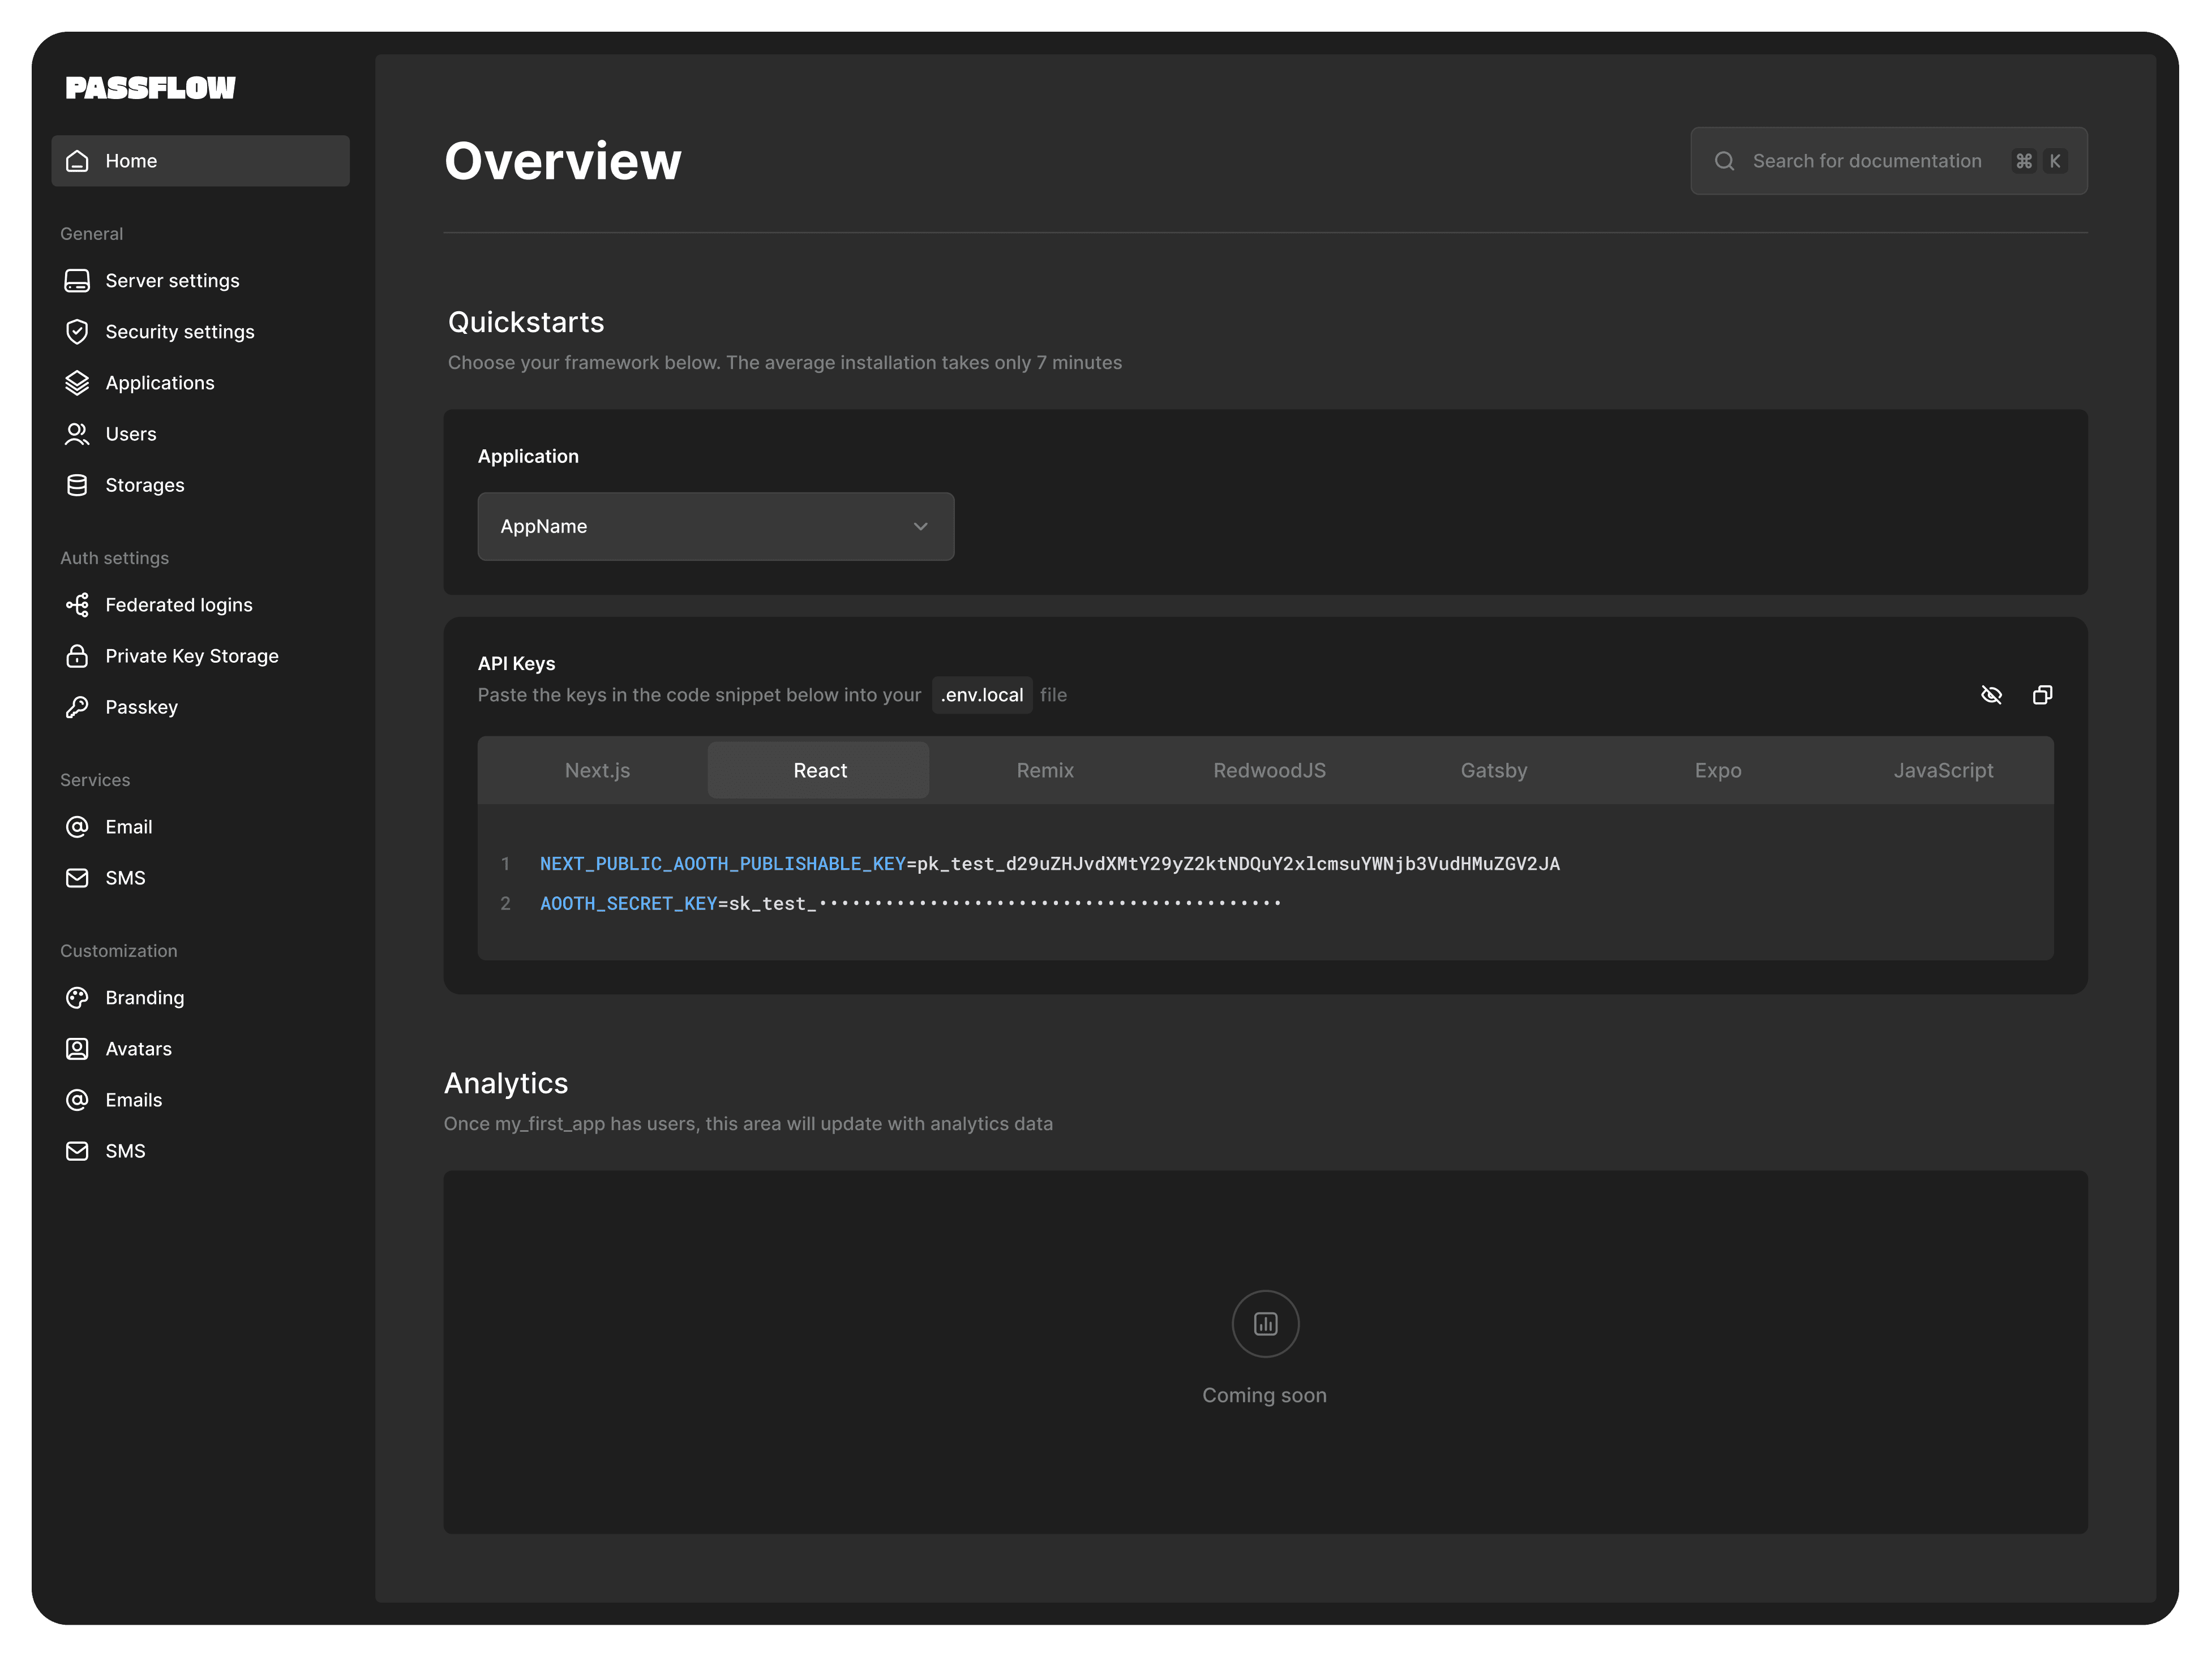This screenshot has width=2212, height=1657.
Task: Click the Home sidebar item
Action: (200, 161)
